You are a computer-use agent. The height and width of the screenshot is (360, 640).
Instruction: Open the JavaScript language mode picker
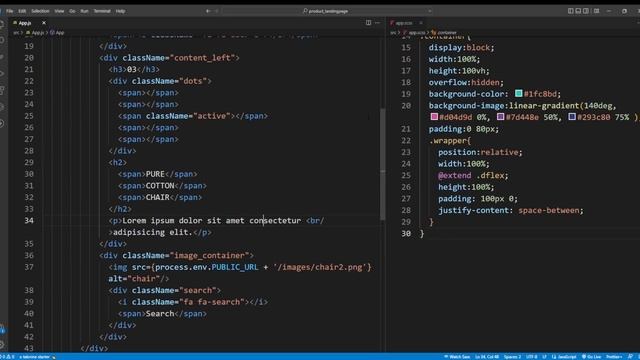[x=564, y=357]
